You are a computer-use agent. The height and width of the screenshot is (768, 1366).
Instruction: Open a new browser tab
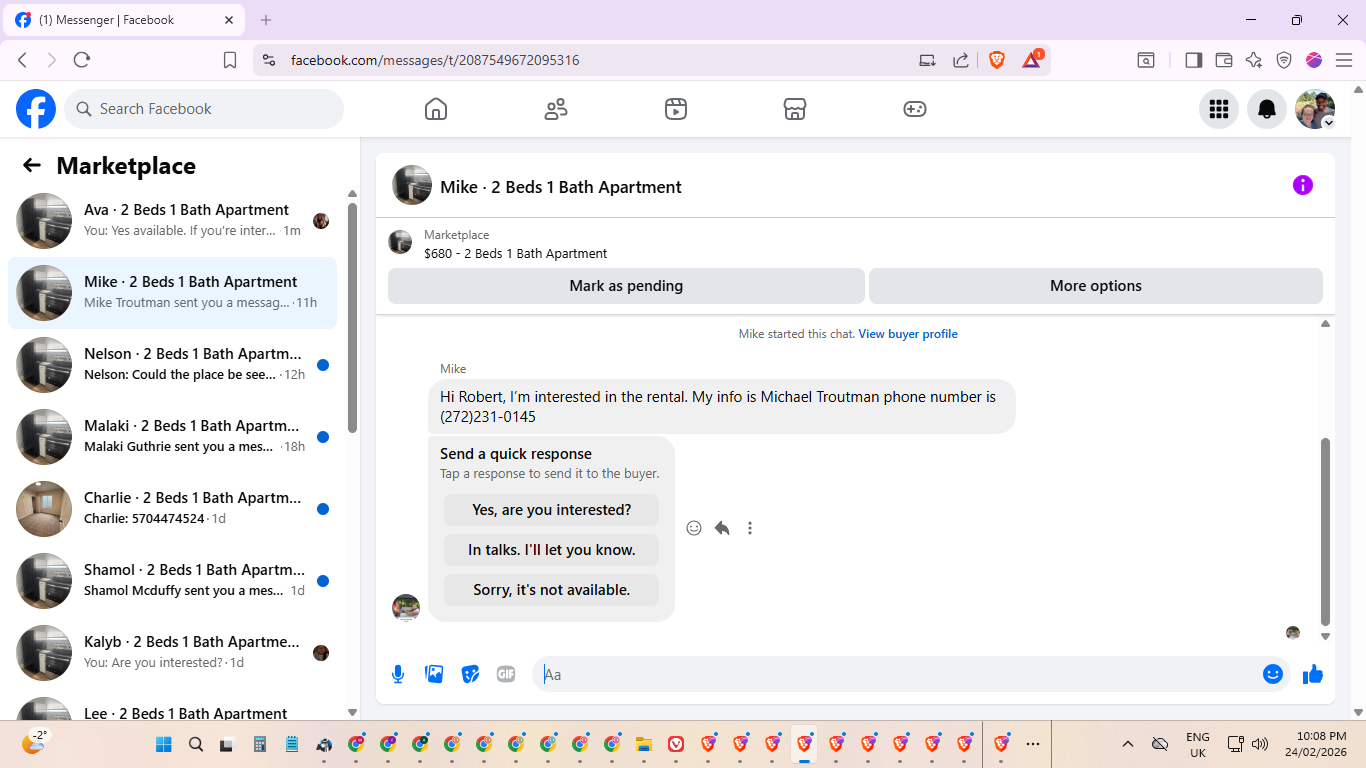coord(266,20)
